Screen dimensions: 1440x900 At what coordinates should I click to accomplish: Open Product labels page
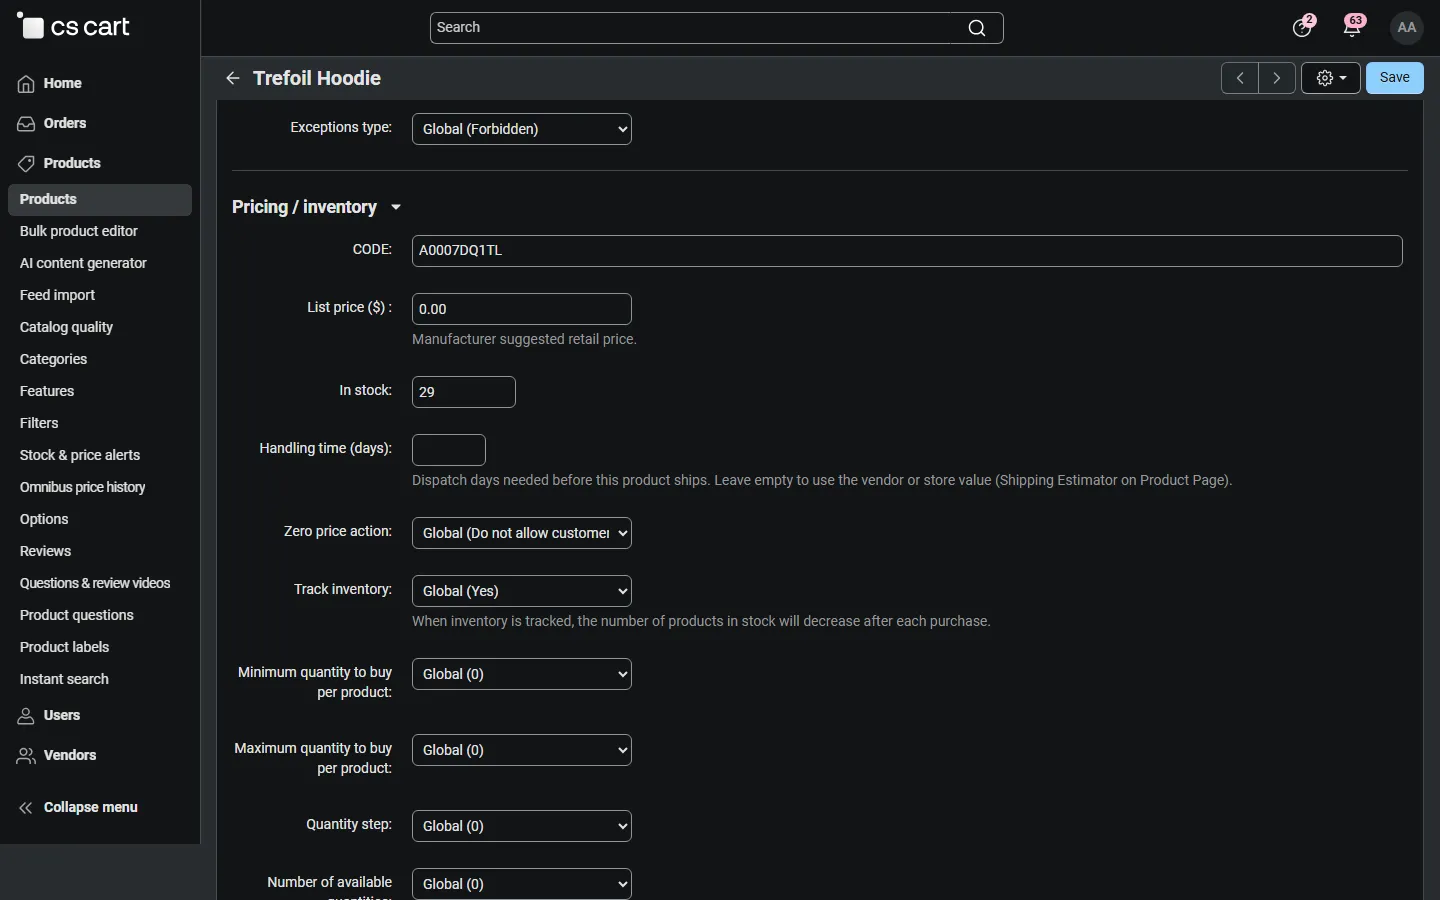point(64,648)
